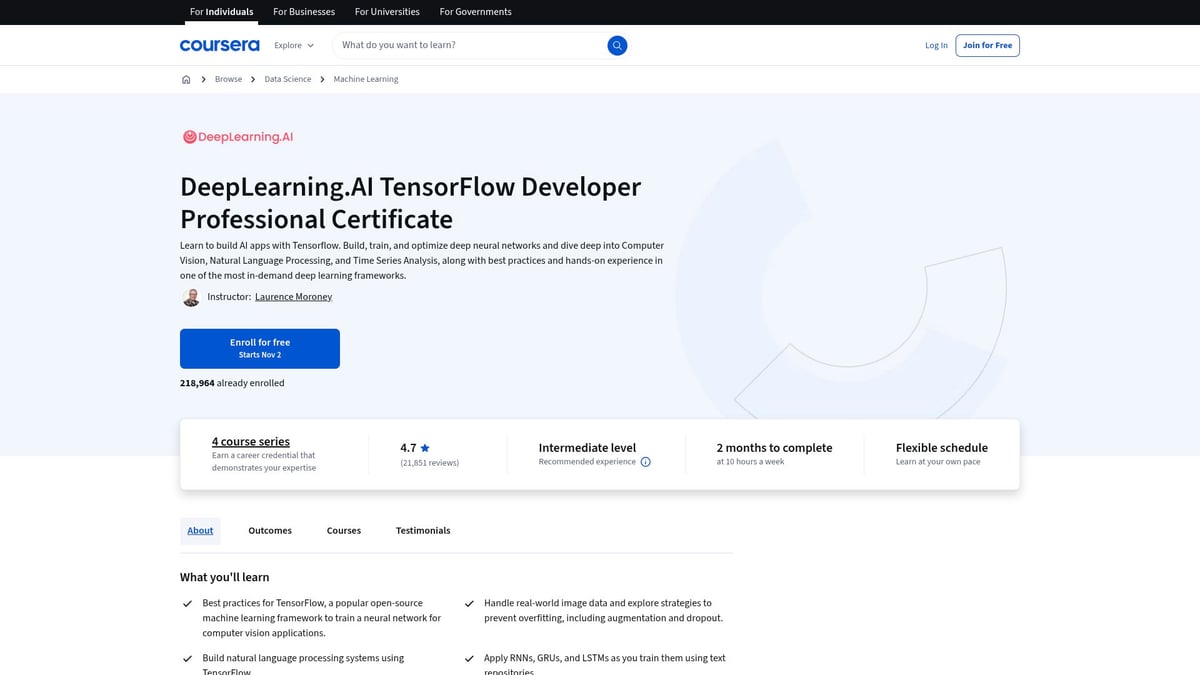The image size is (1200, 675).
Task: Click checkmark beside 'Handle real-world image data'
Action: click(469, 604)
